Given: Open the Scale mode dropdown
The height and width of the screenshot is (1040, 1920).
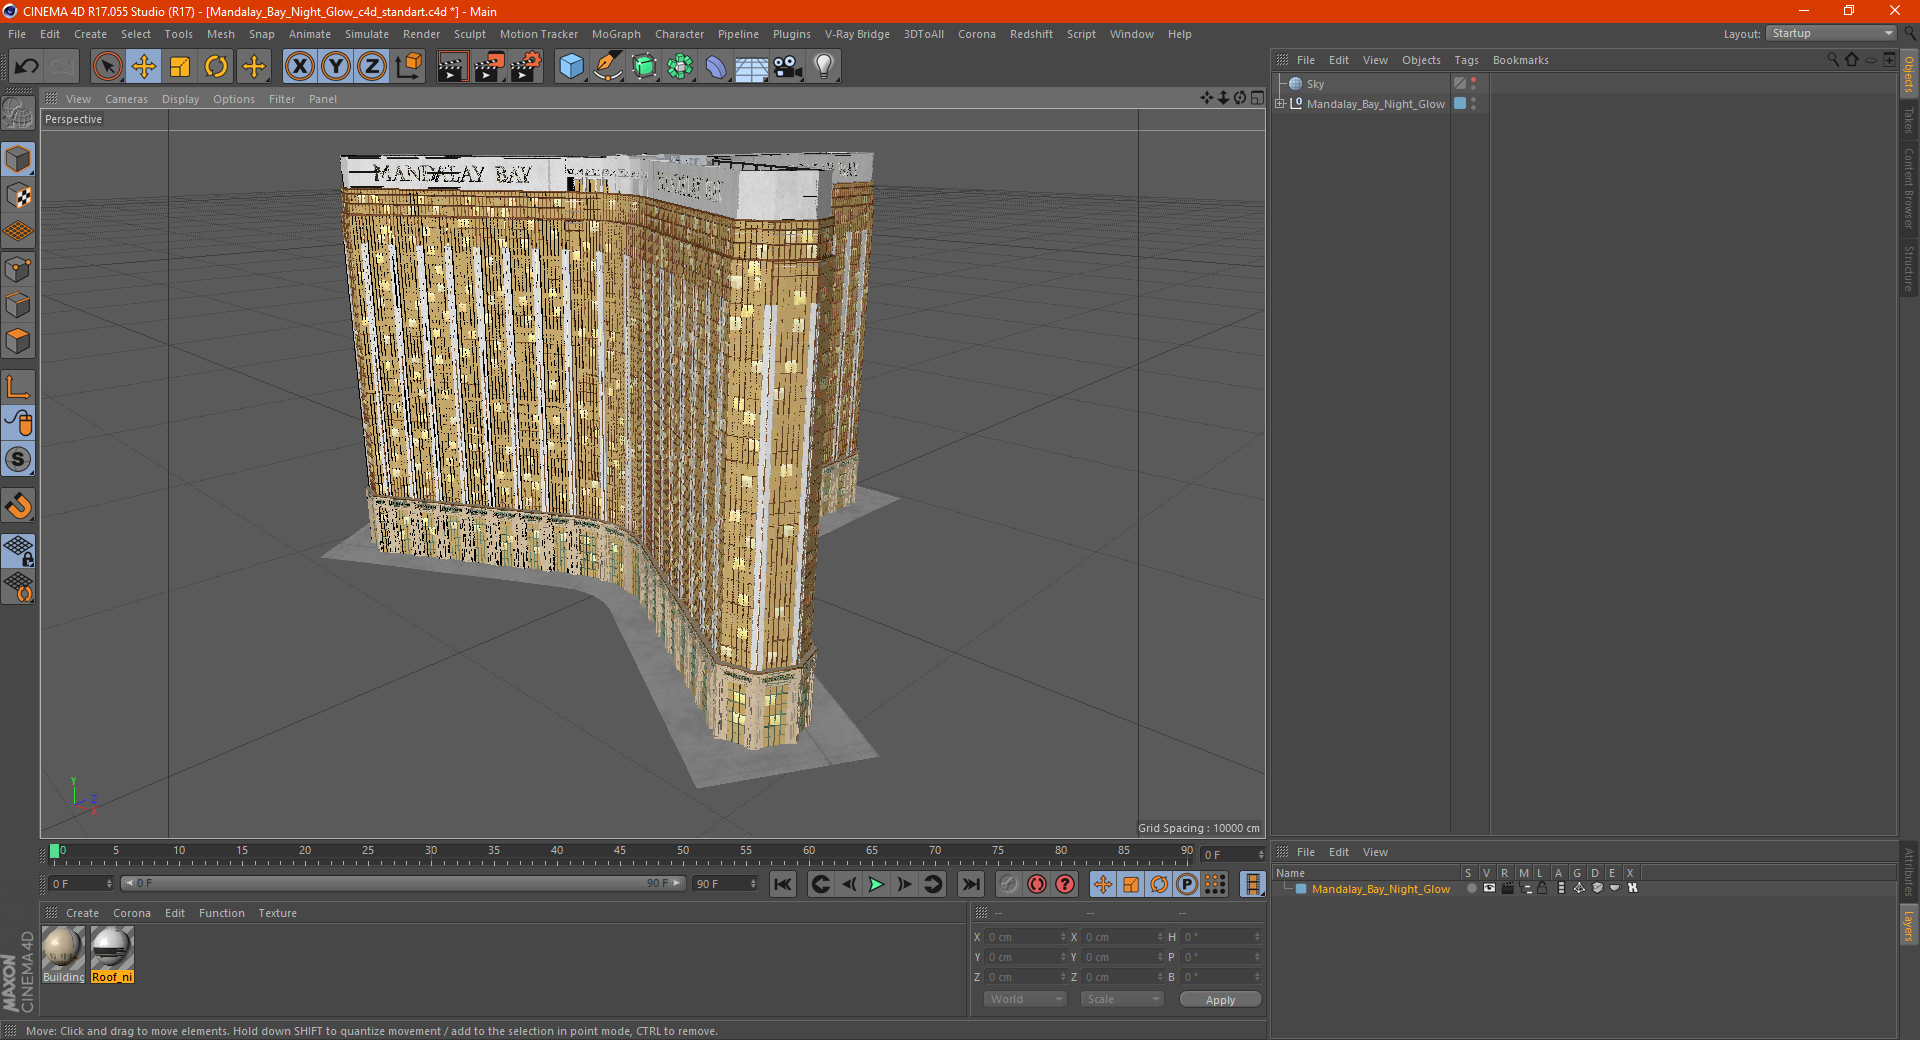Looking at the screenshot, I should (x=1122, y=999).
